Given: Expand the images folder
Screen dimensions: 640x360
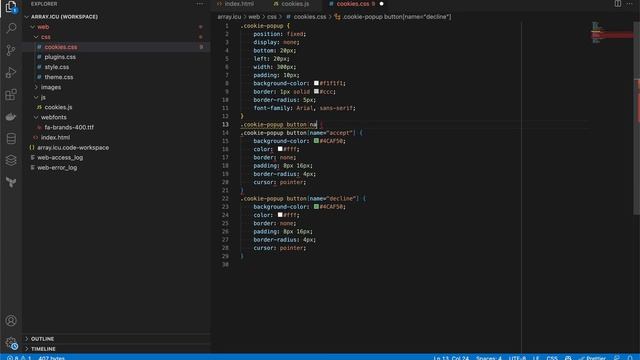Looking at the screenshot, I should [x=36, y=87].
